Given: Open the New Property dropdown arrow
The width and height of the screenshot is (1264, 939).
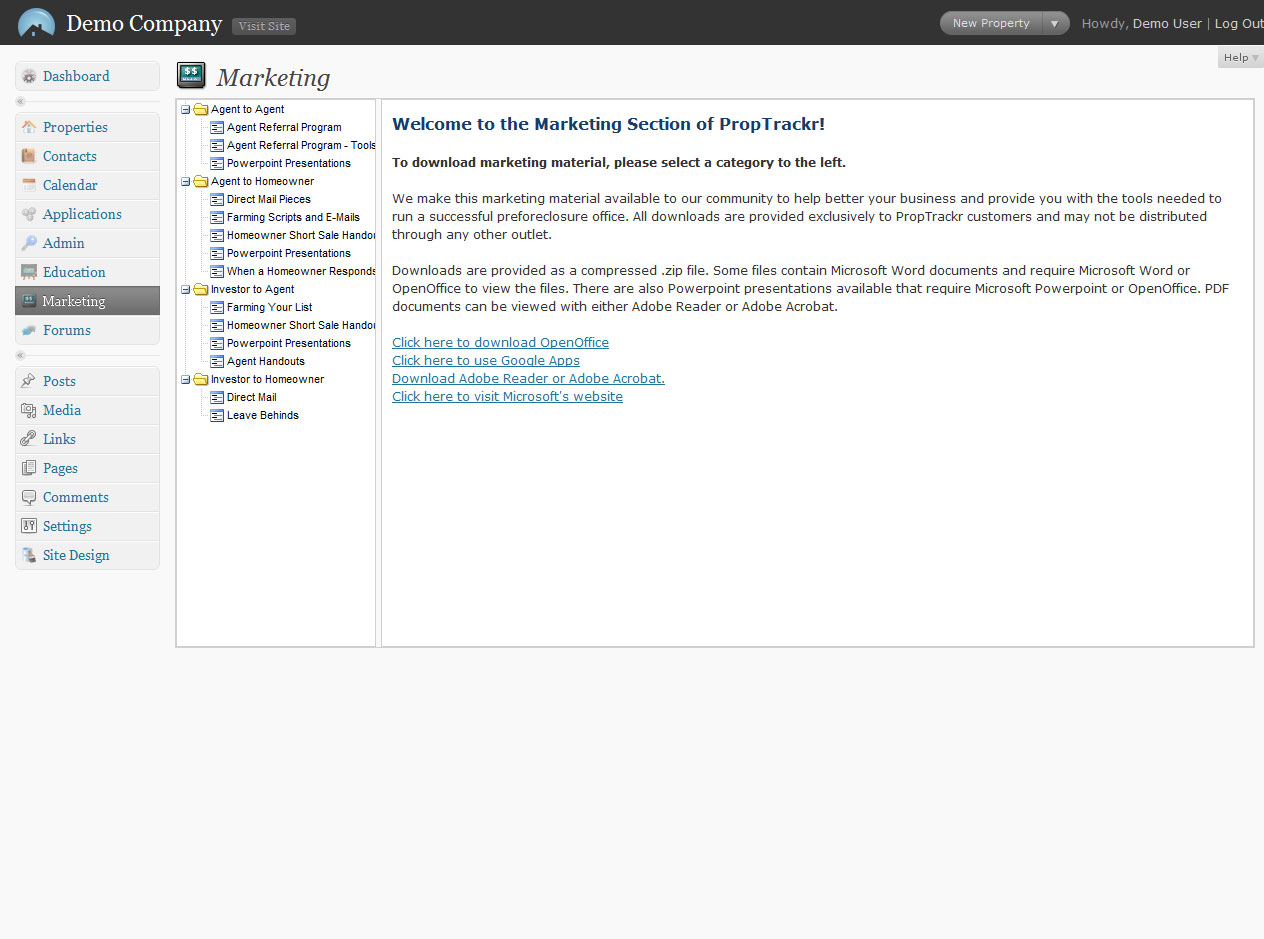Looking at the screenshot, I should click(1054, 23).
